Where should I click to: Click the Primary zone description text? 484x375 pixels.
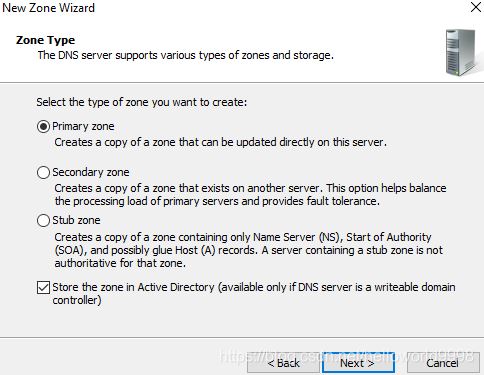pyautogui.click(x=220, y=142)
